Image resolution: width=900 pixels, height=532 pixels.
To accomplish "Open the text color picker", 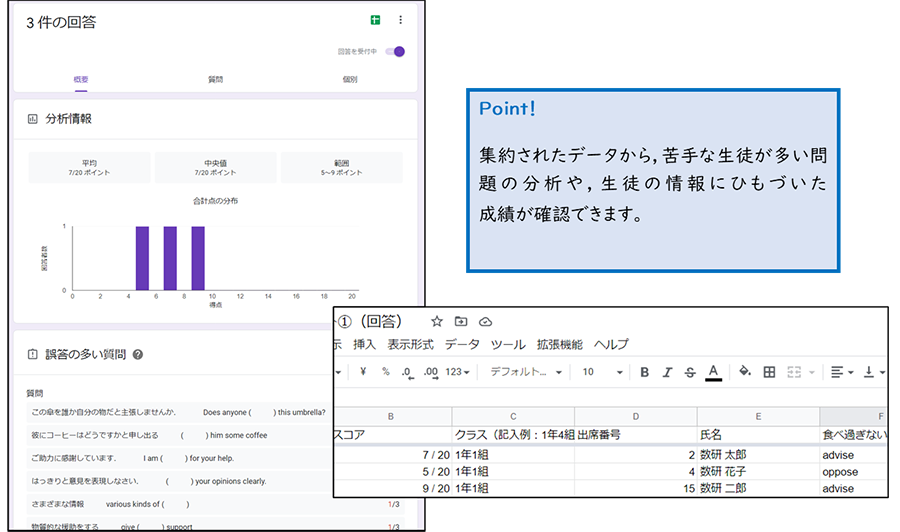I will point(713,372).
